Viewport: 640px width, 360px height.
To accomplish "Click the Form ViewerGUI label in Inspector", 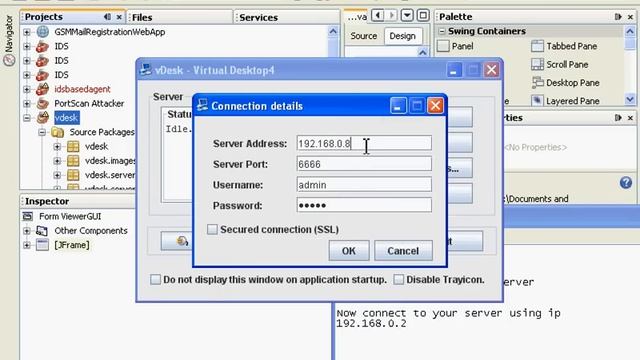I will [x=70, y=216].
